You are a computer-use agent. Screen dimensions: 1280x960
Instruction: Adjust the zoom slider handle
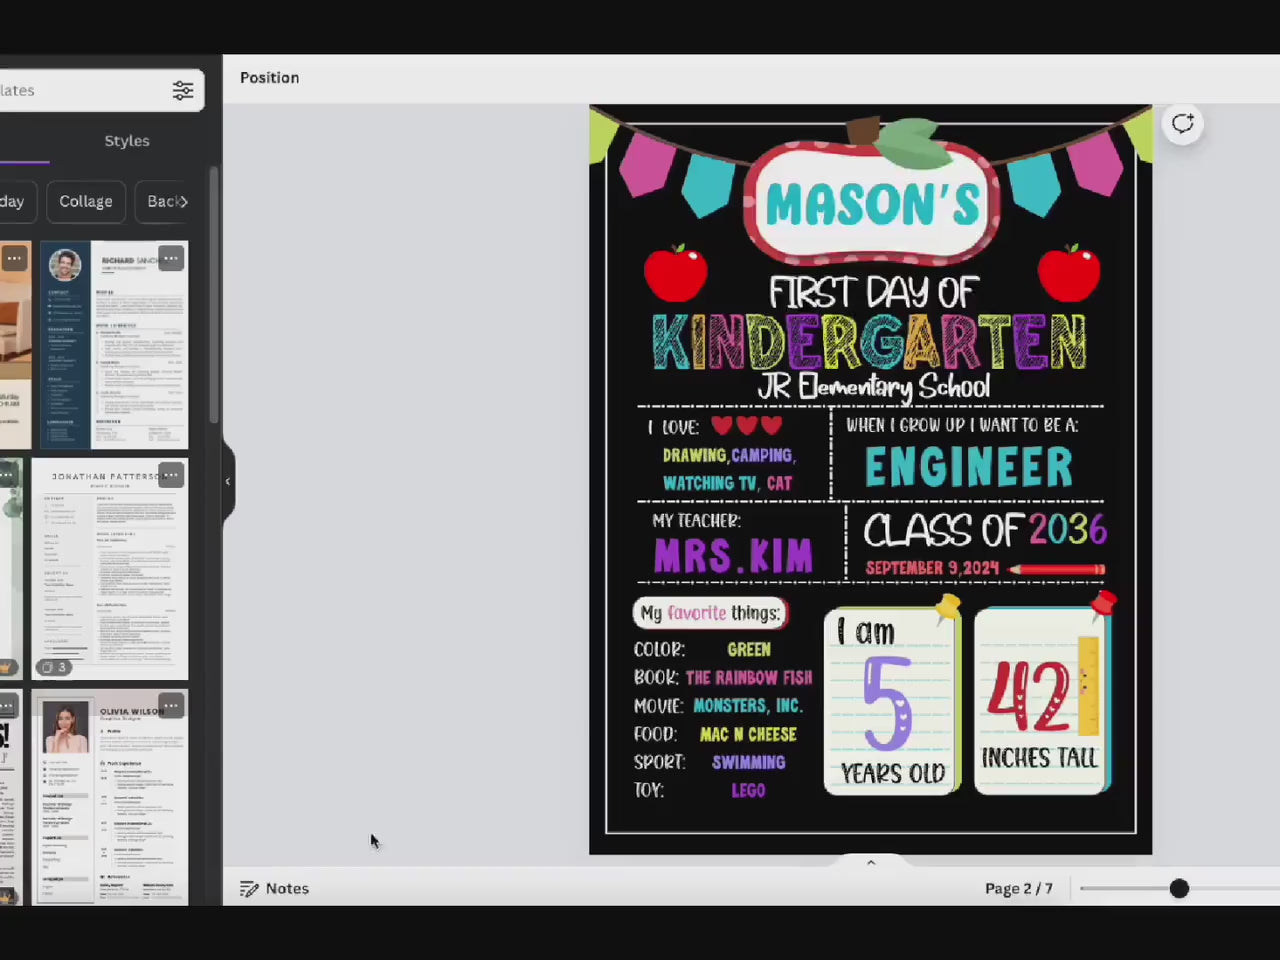1179,888
